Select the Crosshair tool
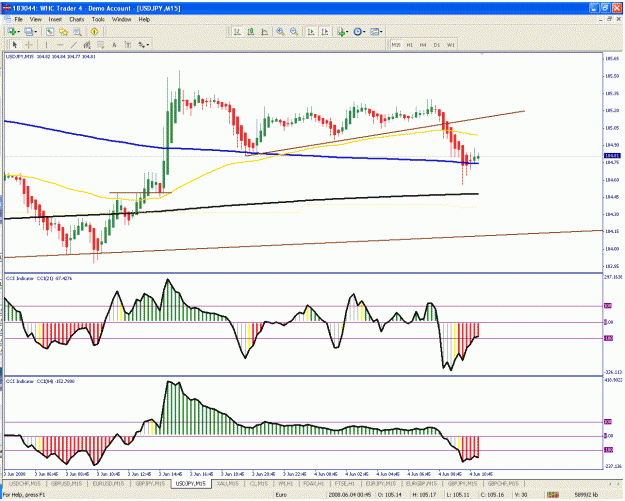The image size is (625, 501). (29, 45)
